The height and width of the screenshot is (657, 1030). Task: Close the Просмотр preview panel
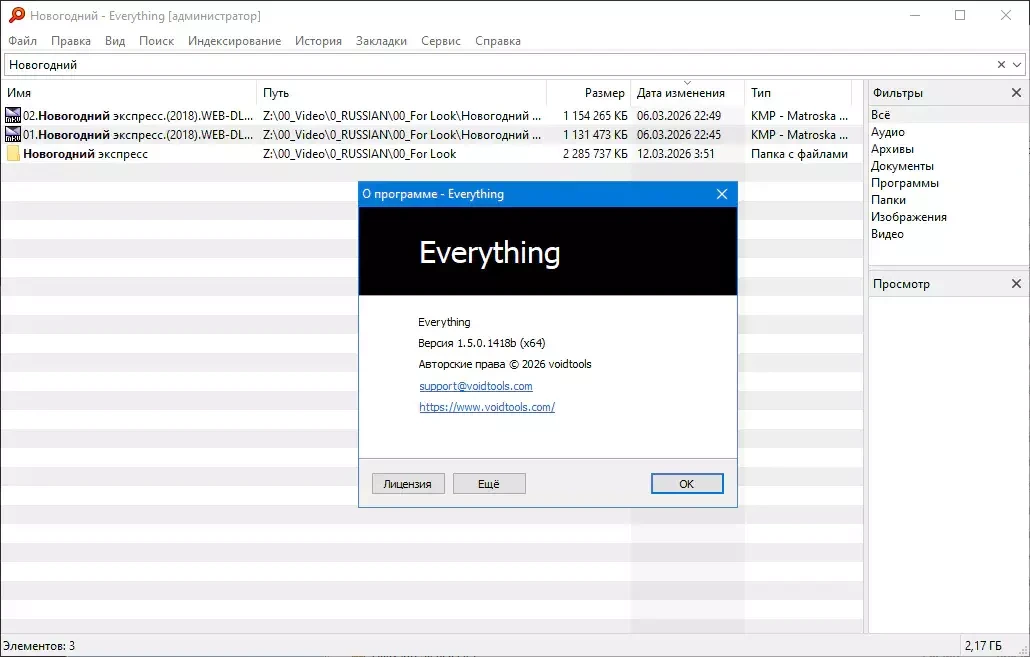click(1016, 284)
